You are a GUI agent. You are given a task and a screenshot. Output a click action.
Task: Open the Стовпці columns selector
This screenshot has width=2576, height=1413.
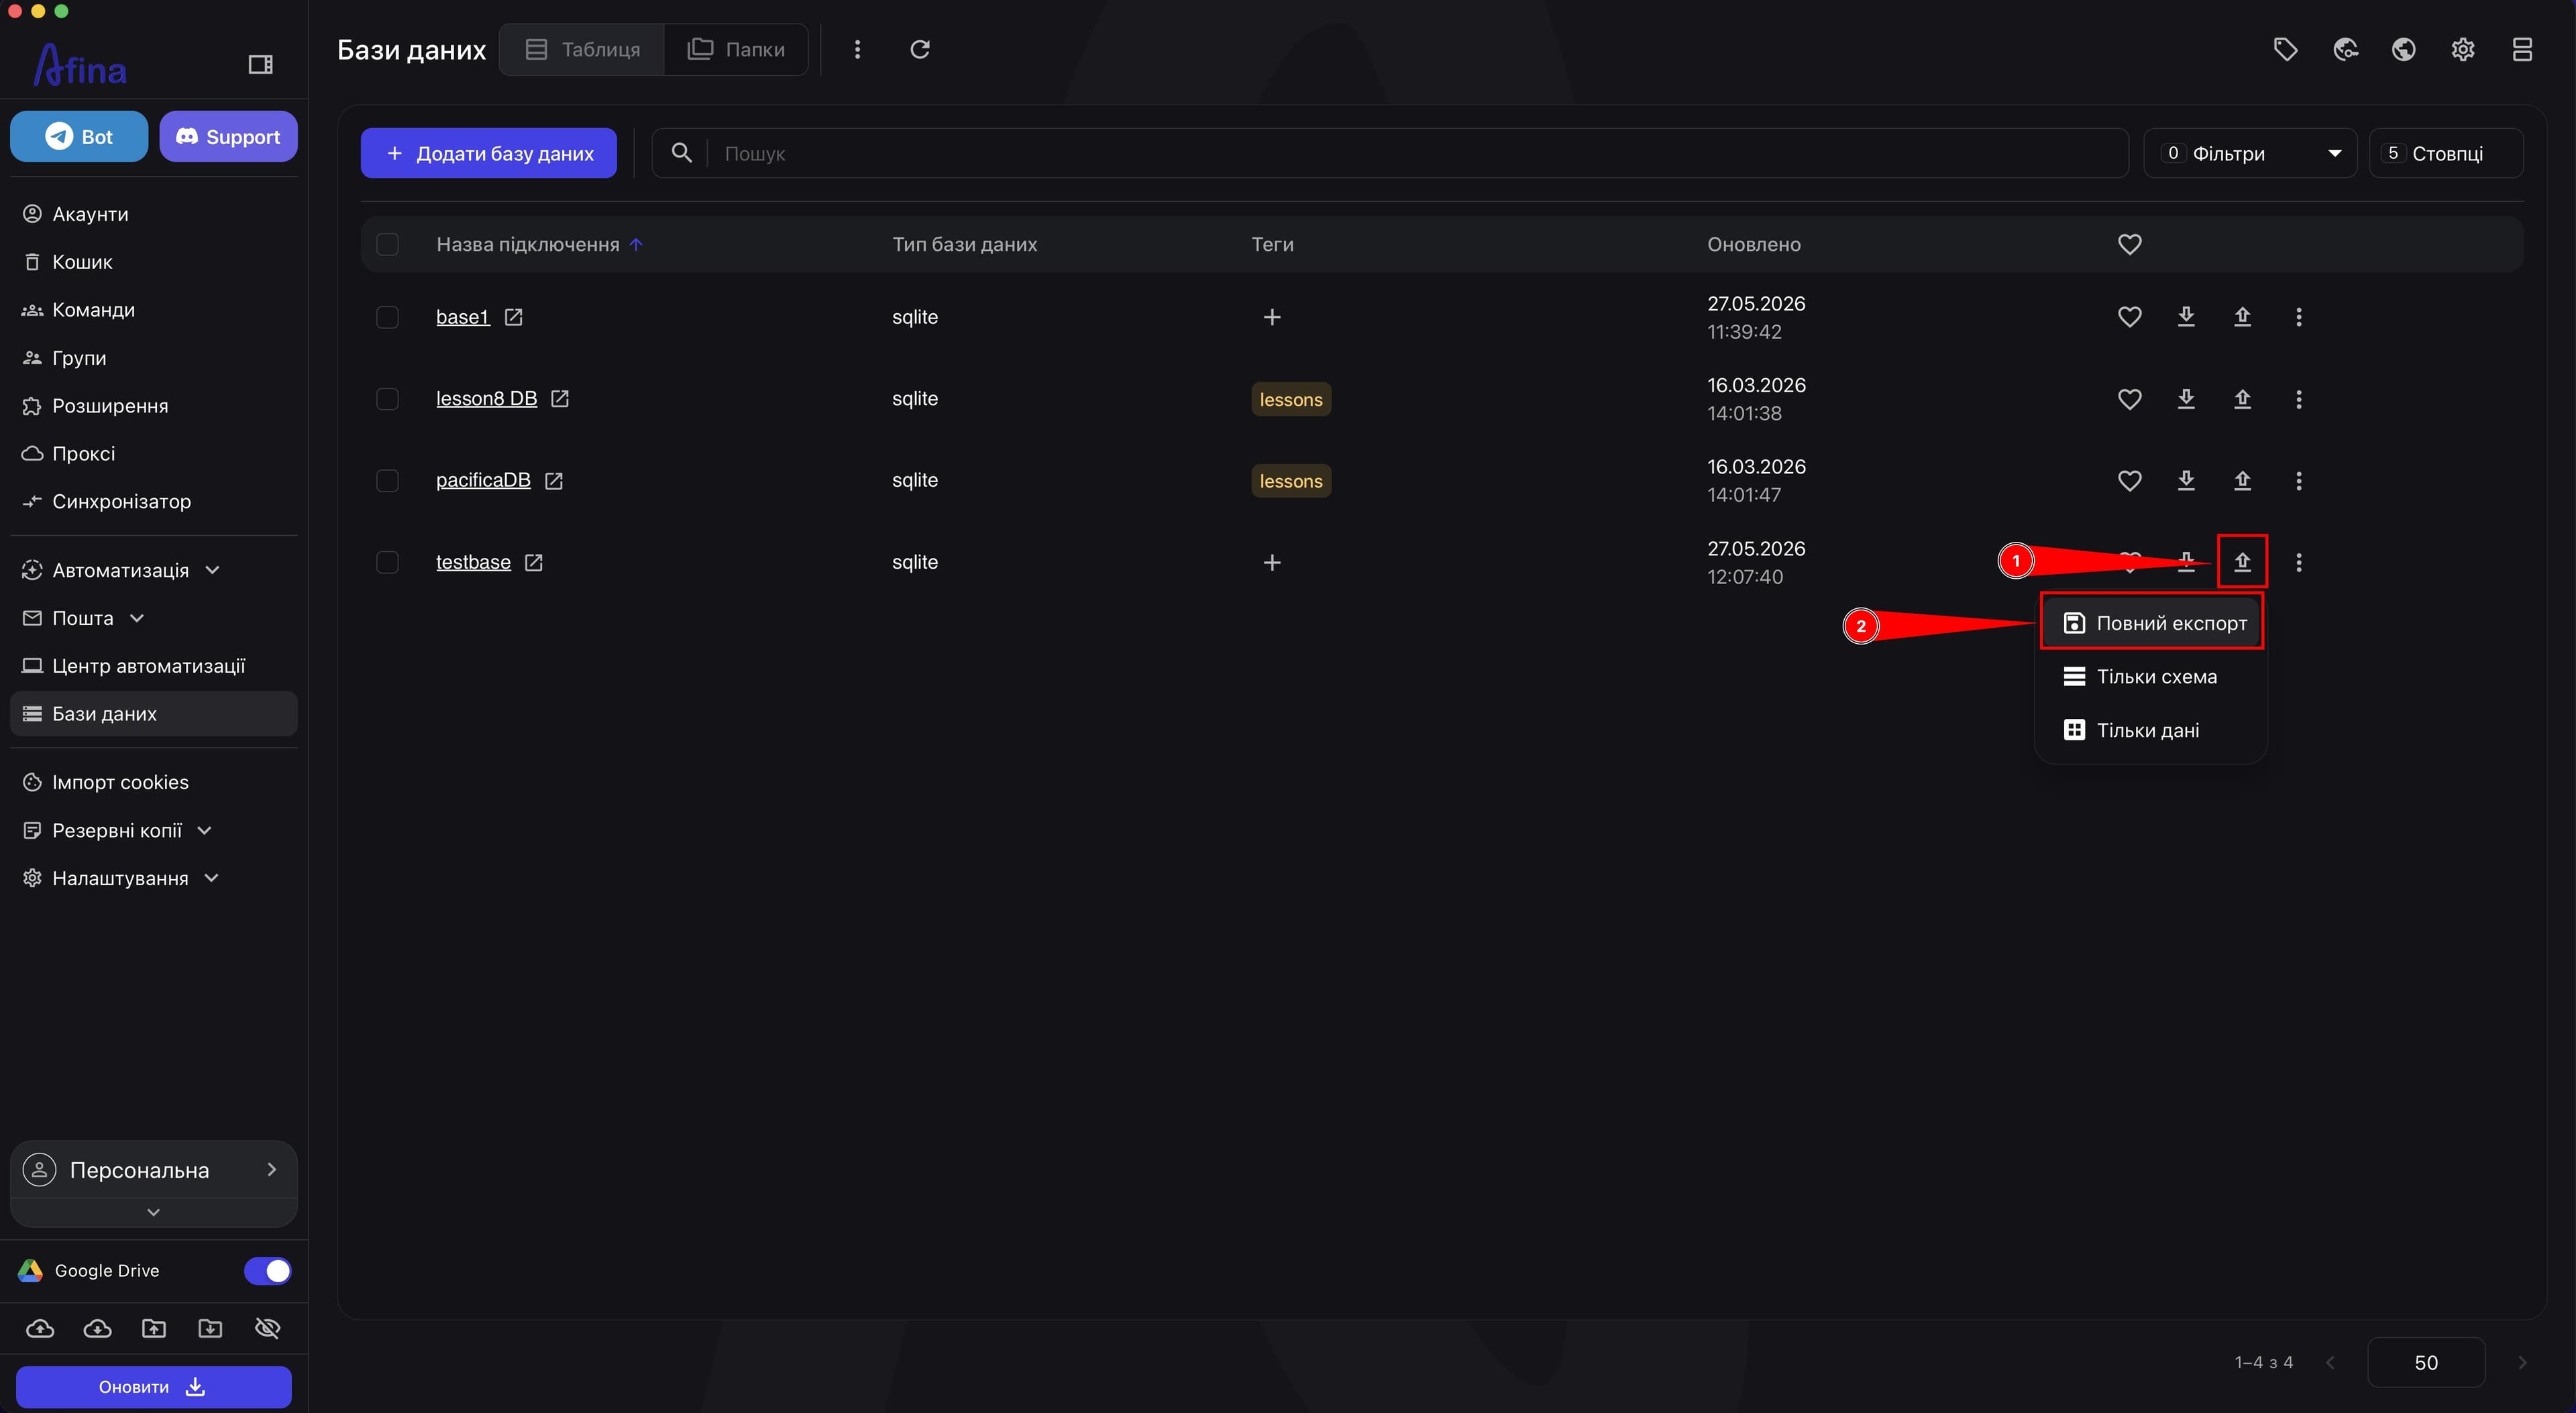(x=2446, y=153)
